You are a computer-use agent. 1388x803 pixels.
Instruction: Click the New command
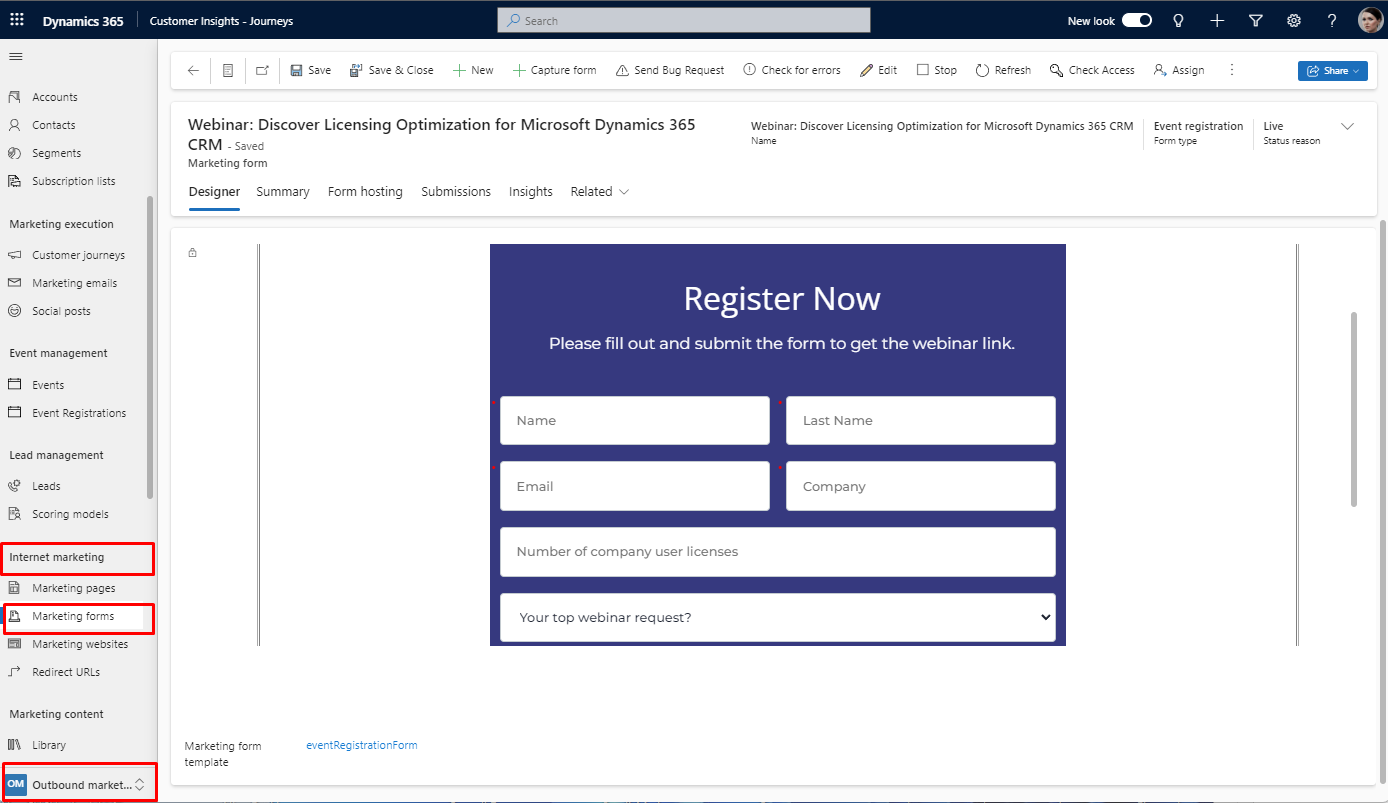[473, 70]
